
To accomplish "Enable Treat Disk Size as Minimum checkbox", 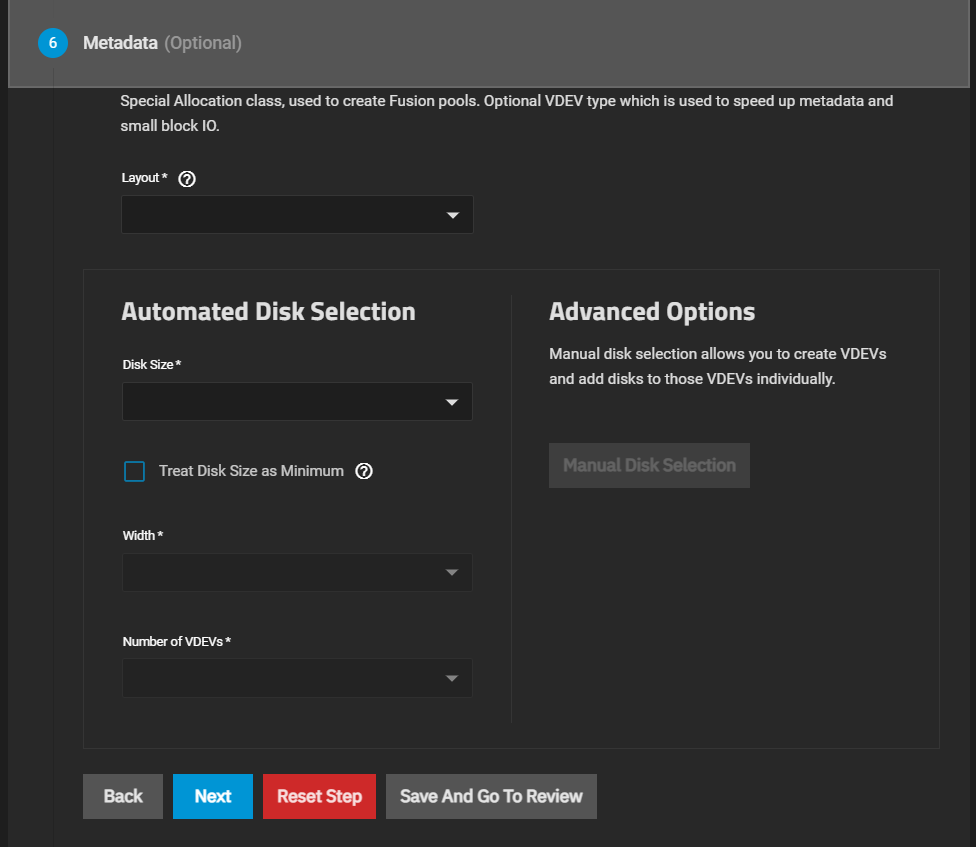I will 134,471.
